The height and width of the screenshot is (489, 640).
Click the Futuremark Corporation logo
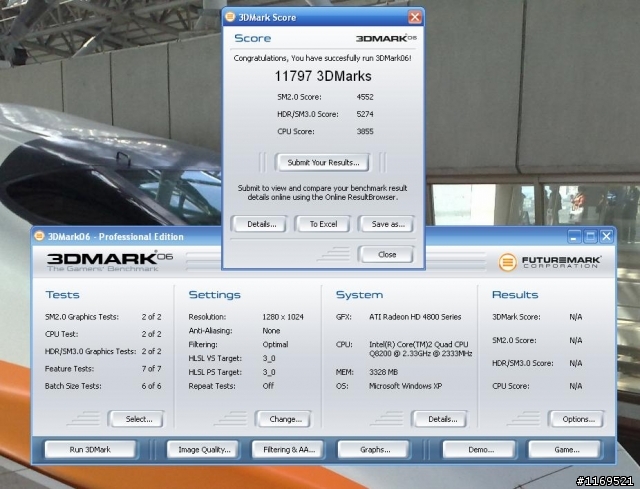(x=549, y=262)
